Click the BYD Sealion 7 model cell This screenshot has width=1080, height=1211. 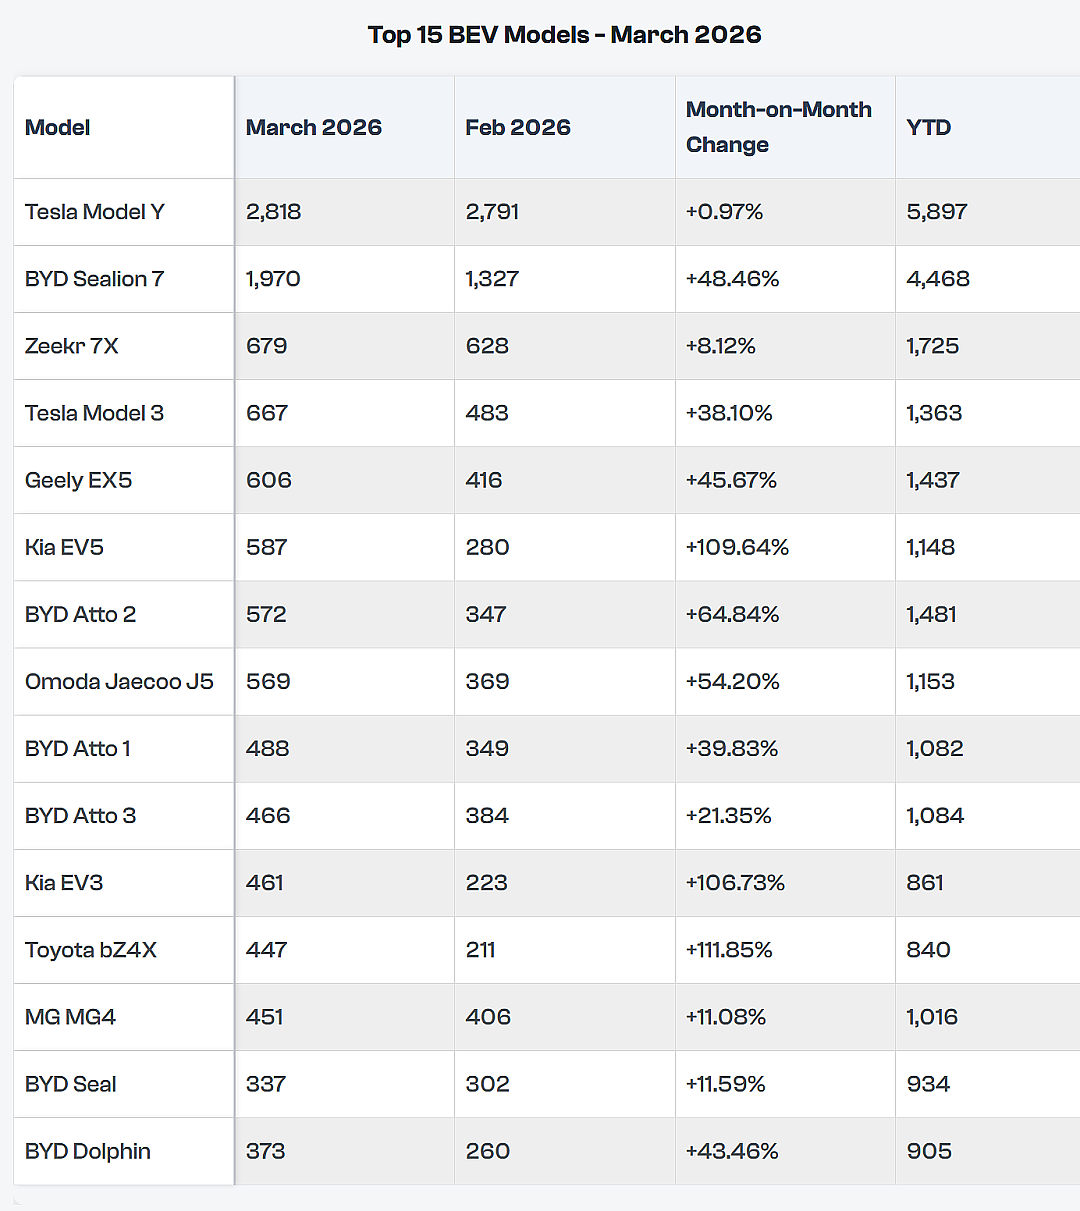(x=123, y=279)
